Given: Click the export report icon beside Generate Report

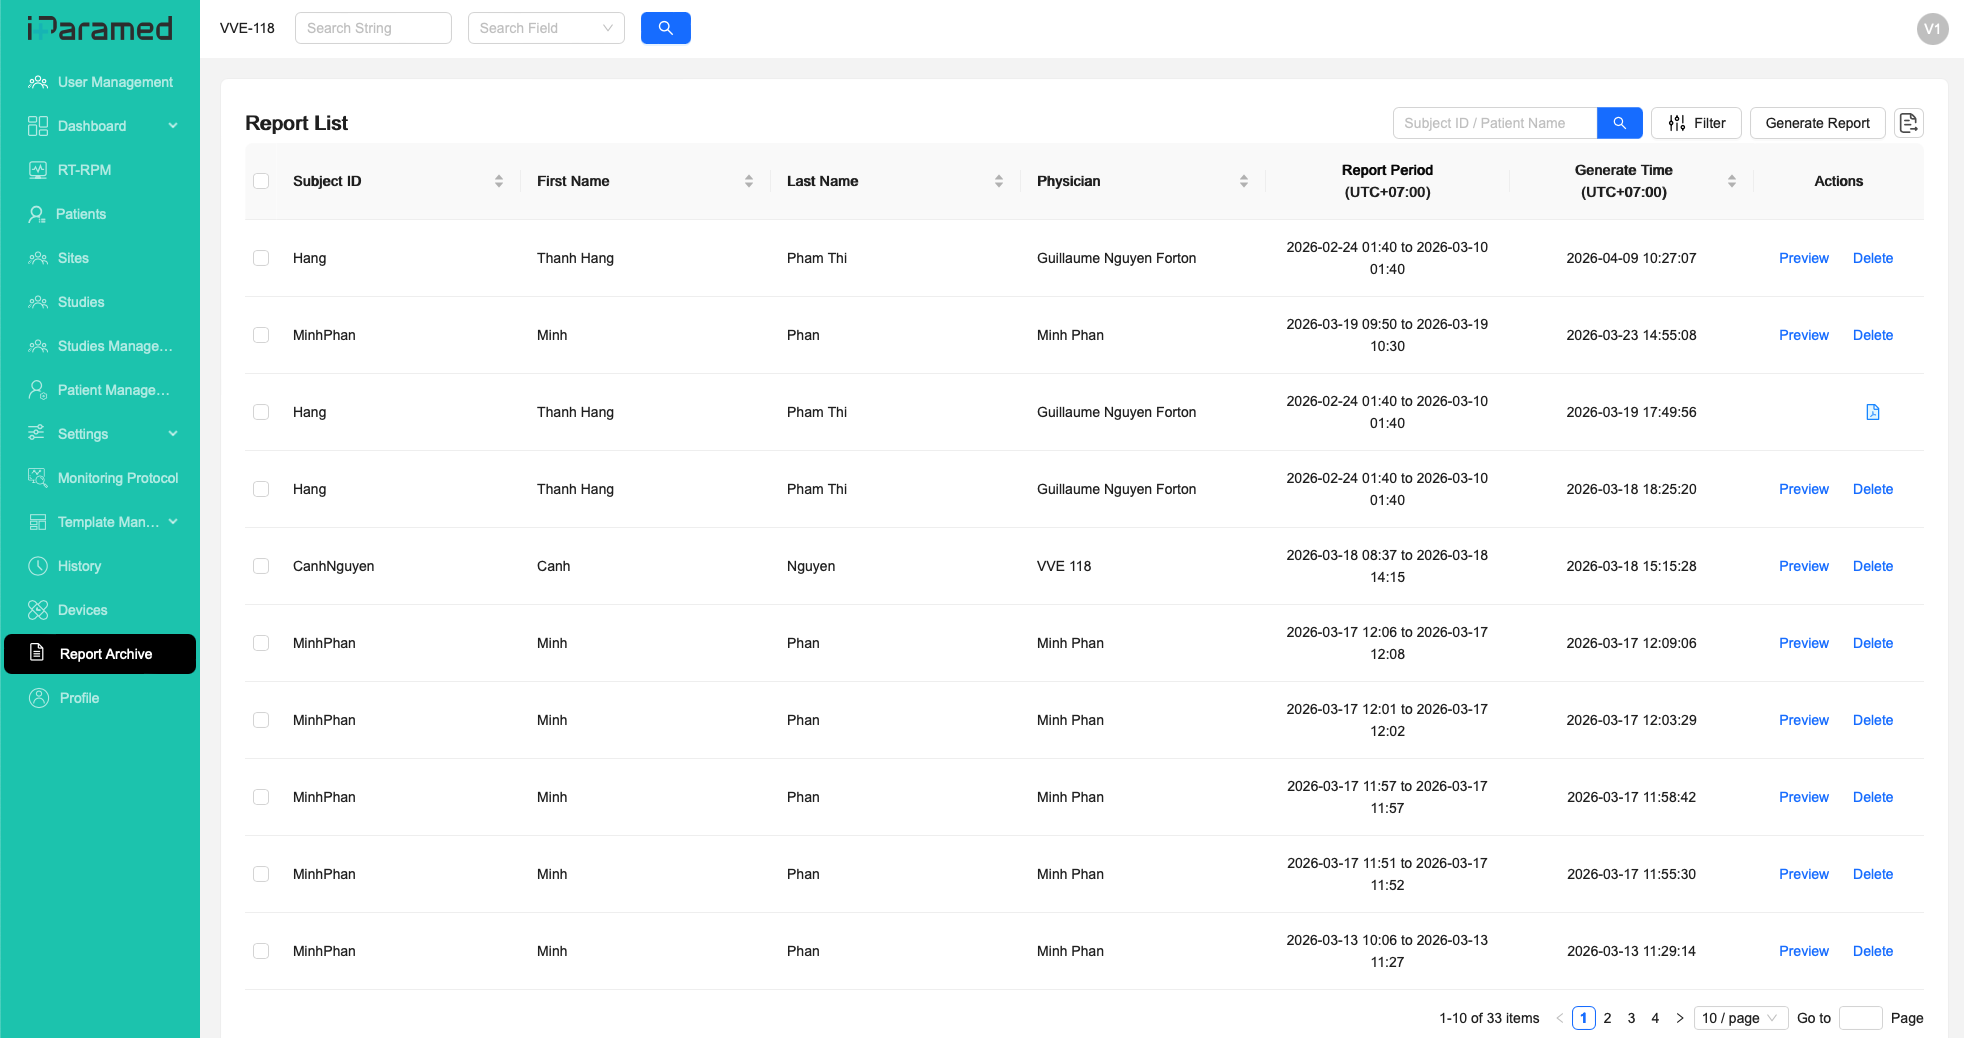Looking at the screenshot, I should [1909, 123].
